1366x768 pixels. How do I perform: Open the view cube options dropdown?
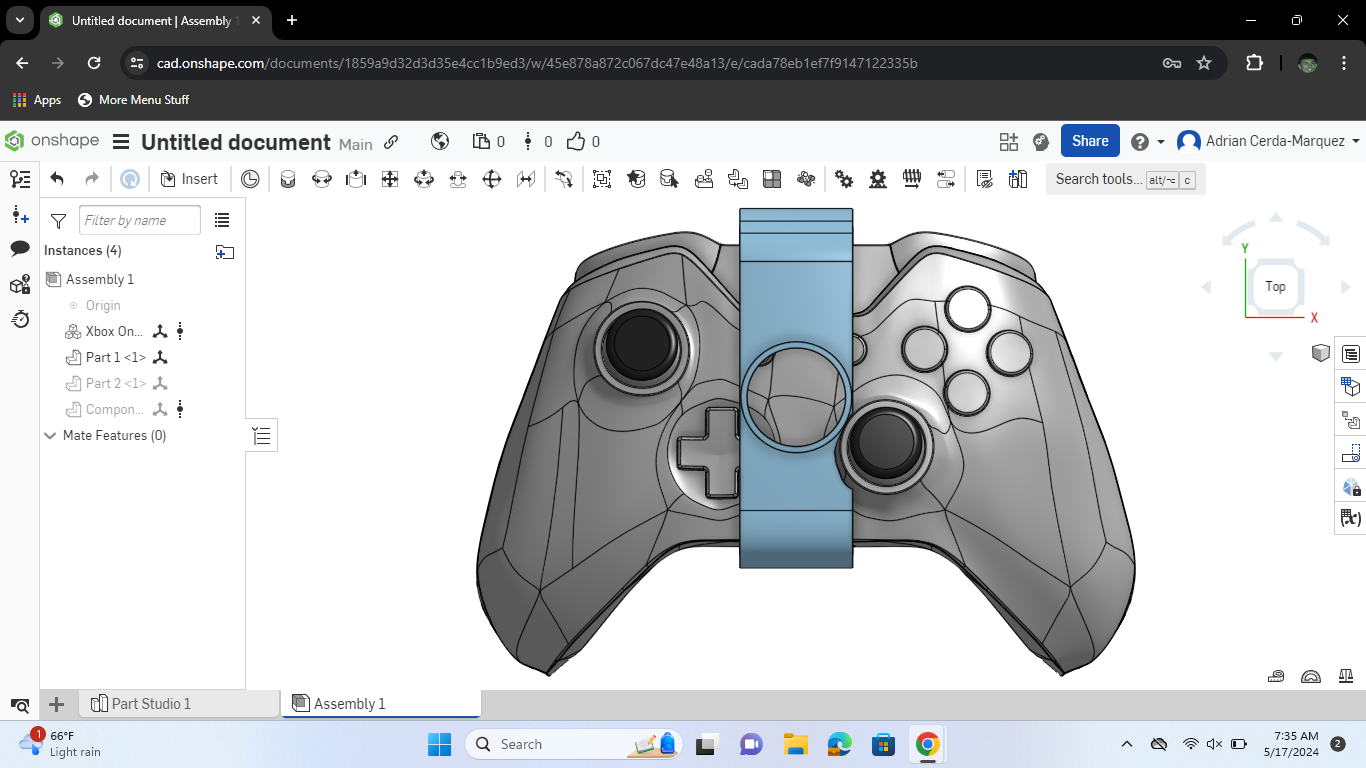[1321, 352]
